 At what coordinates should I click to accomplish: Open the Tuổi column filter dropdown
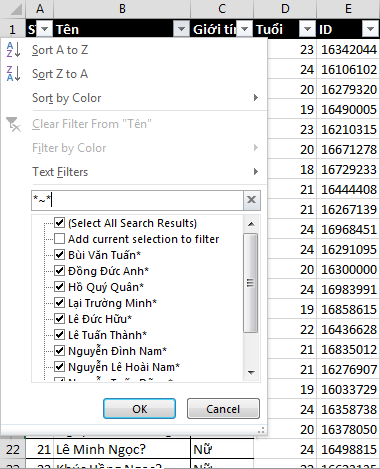coord(307,29)
